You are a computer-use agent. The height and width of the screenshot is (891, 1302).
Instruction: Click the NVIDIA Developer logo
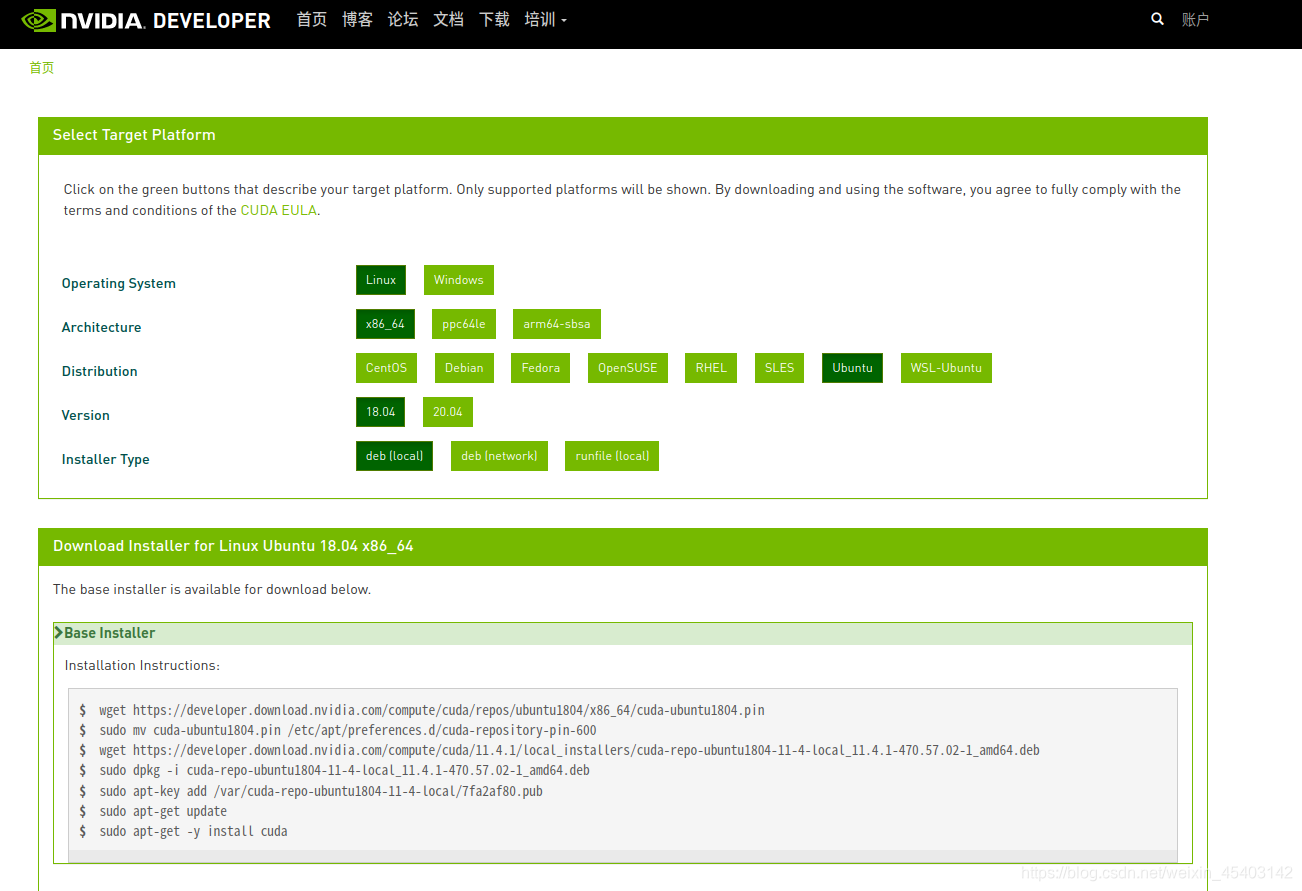click(146, 20)
